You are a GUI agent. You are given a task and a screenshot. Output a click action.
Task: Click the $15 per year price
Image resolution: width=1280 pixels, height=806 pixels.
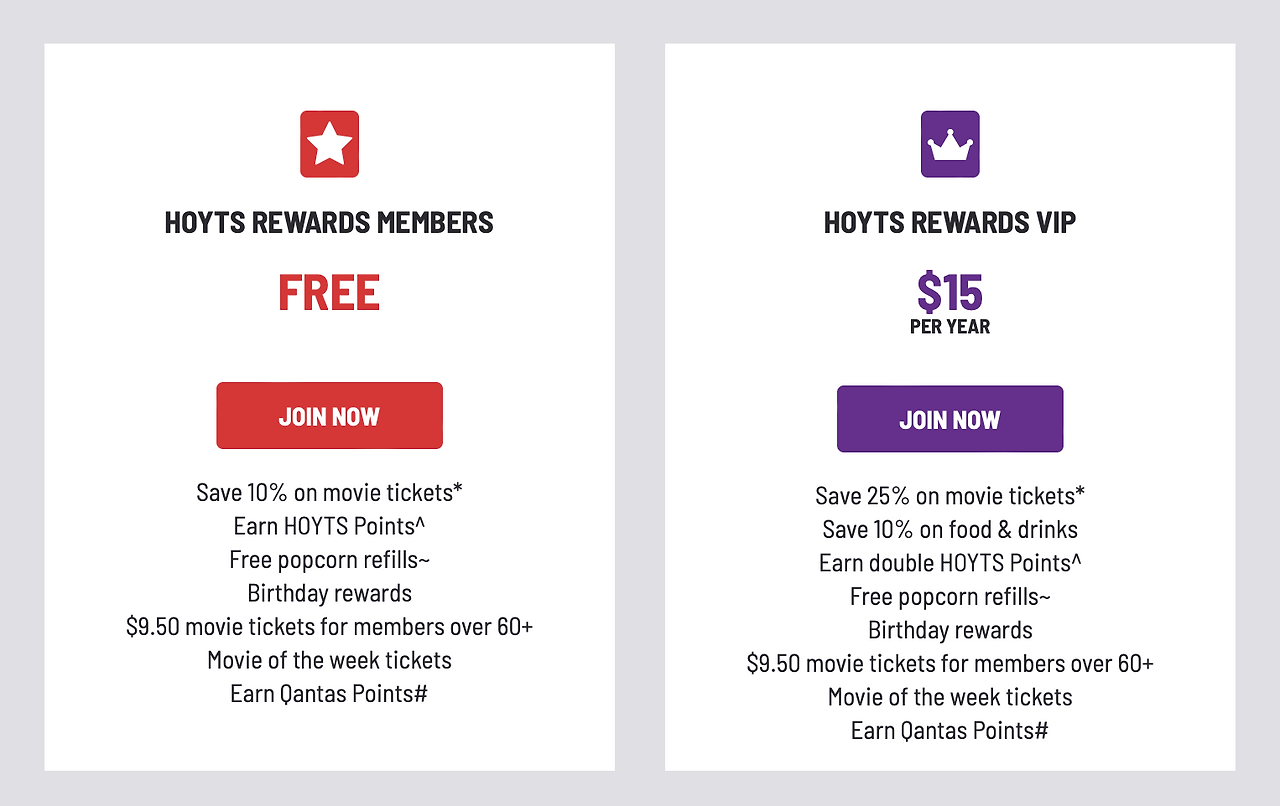click(950, 303)
